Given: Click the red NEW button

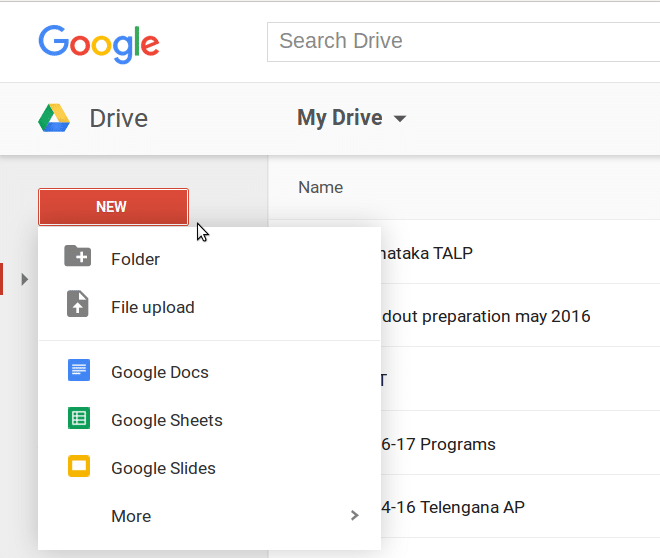Looking at the screenshot, I should [x=113, y=207].
